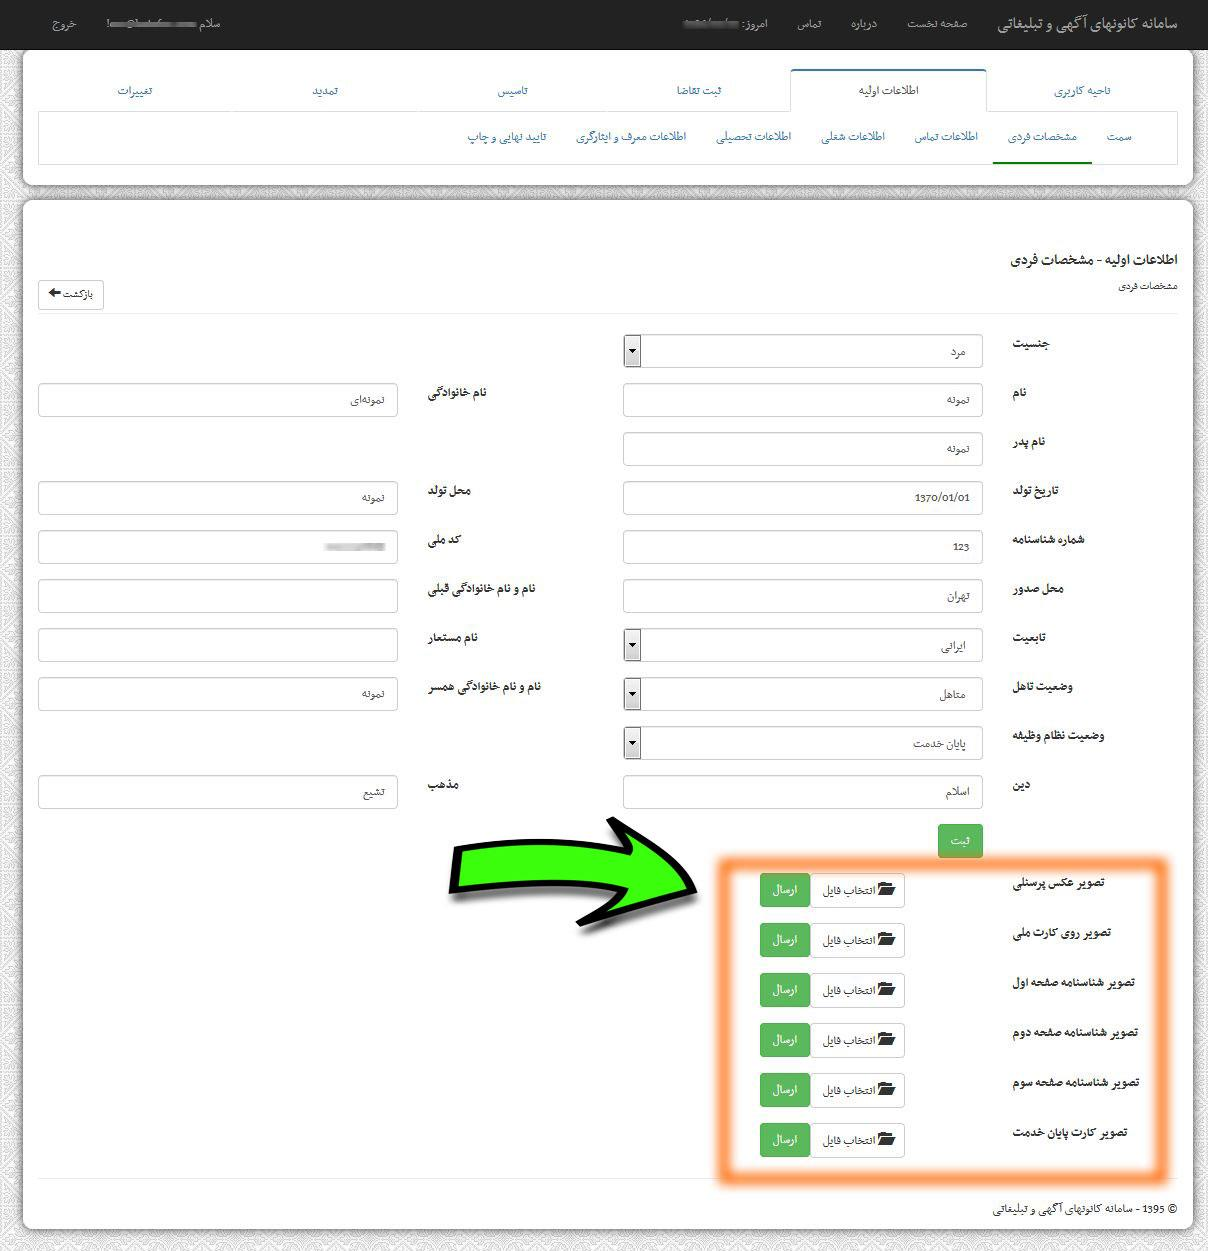Switch to the ناحیه کاربری tab
This screenshot has height=1251, width=1208.
pos(1082,91)
